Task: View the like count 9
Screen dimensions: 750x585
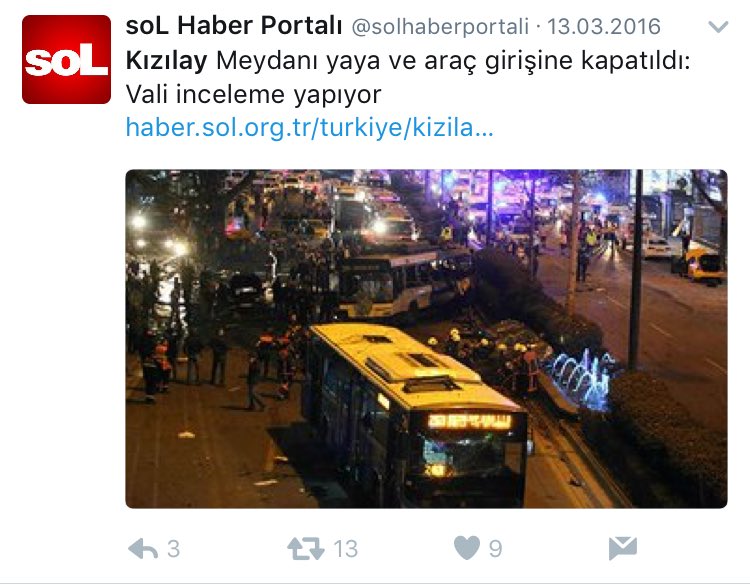Action: coord(496,549)
